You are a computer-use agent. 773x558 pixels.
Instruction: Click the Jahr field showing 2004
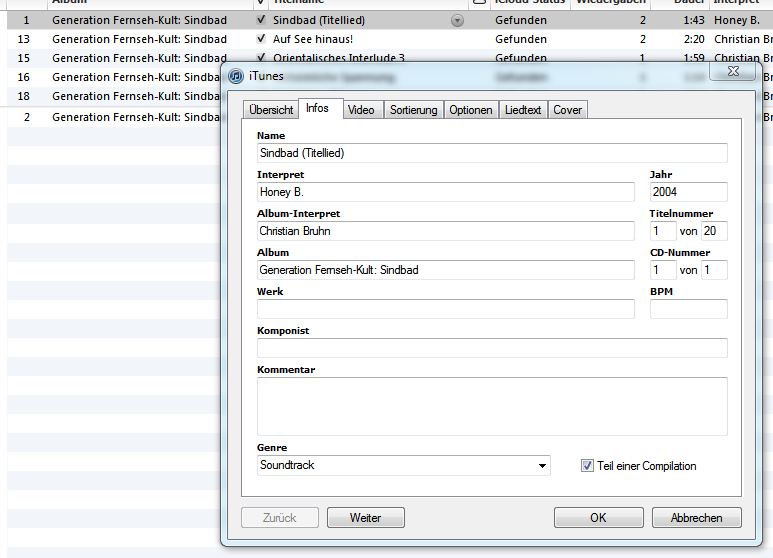tap(689, 192)
